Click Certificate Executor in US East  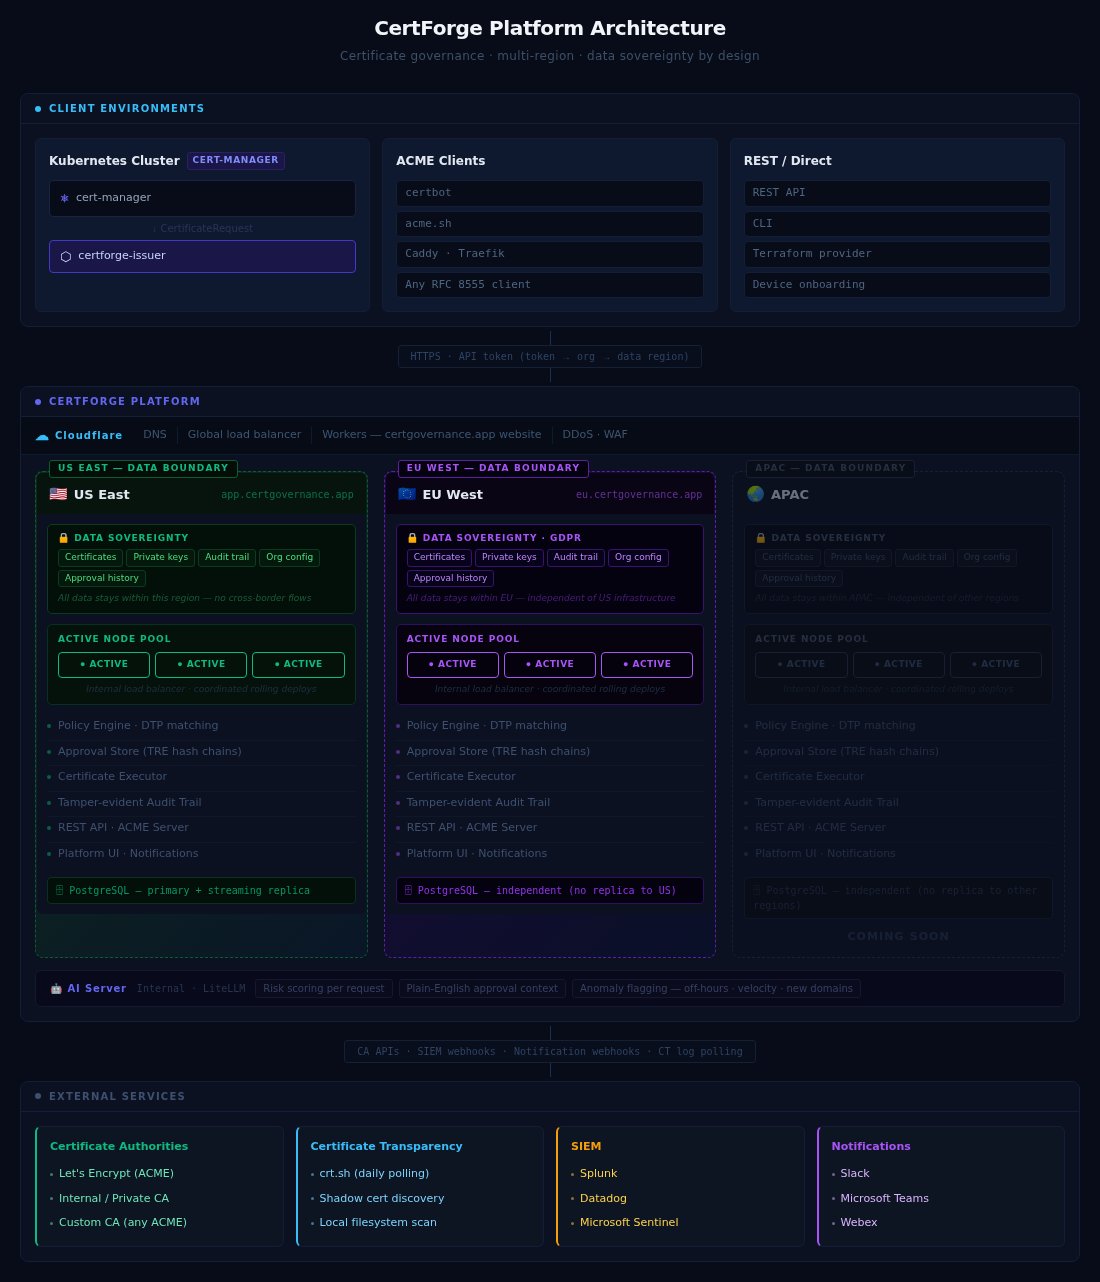pyautogui.click(x=112, y=777)
